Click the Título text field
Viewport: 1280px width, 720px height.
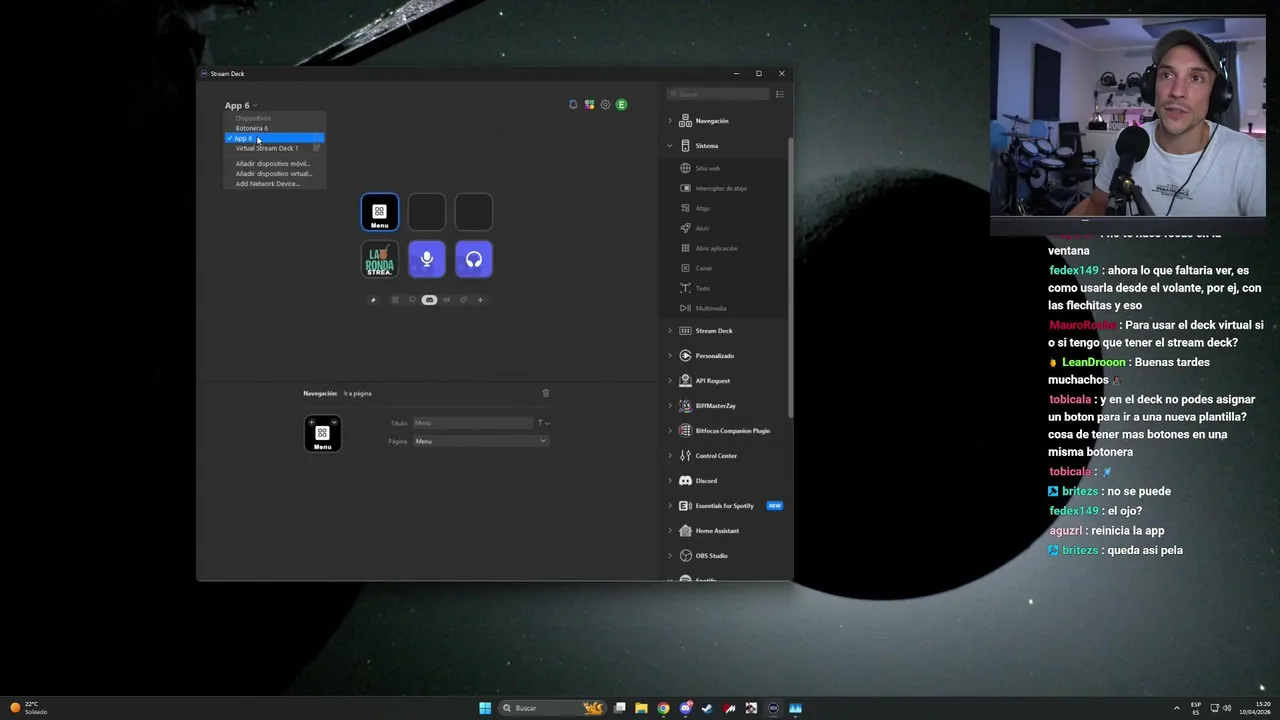[x=473, y=423]
